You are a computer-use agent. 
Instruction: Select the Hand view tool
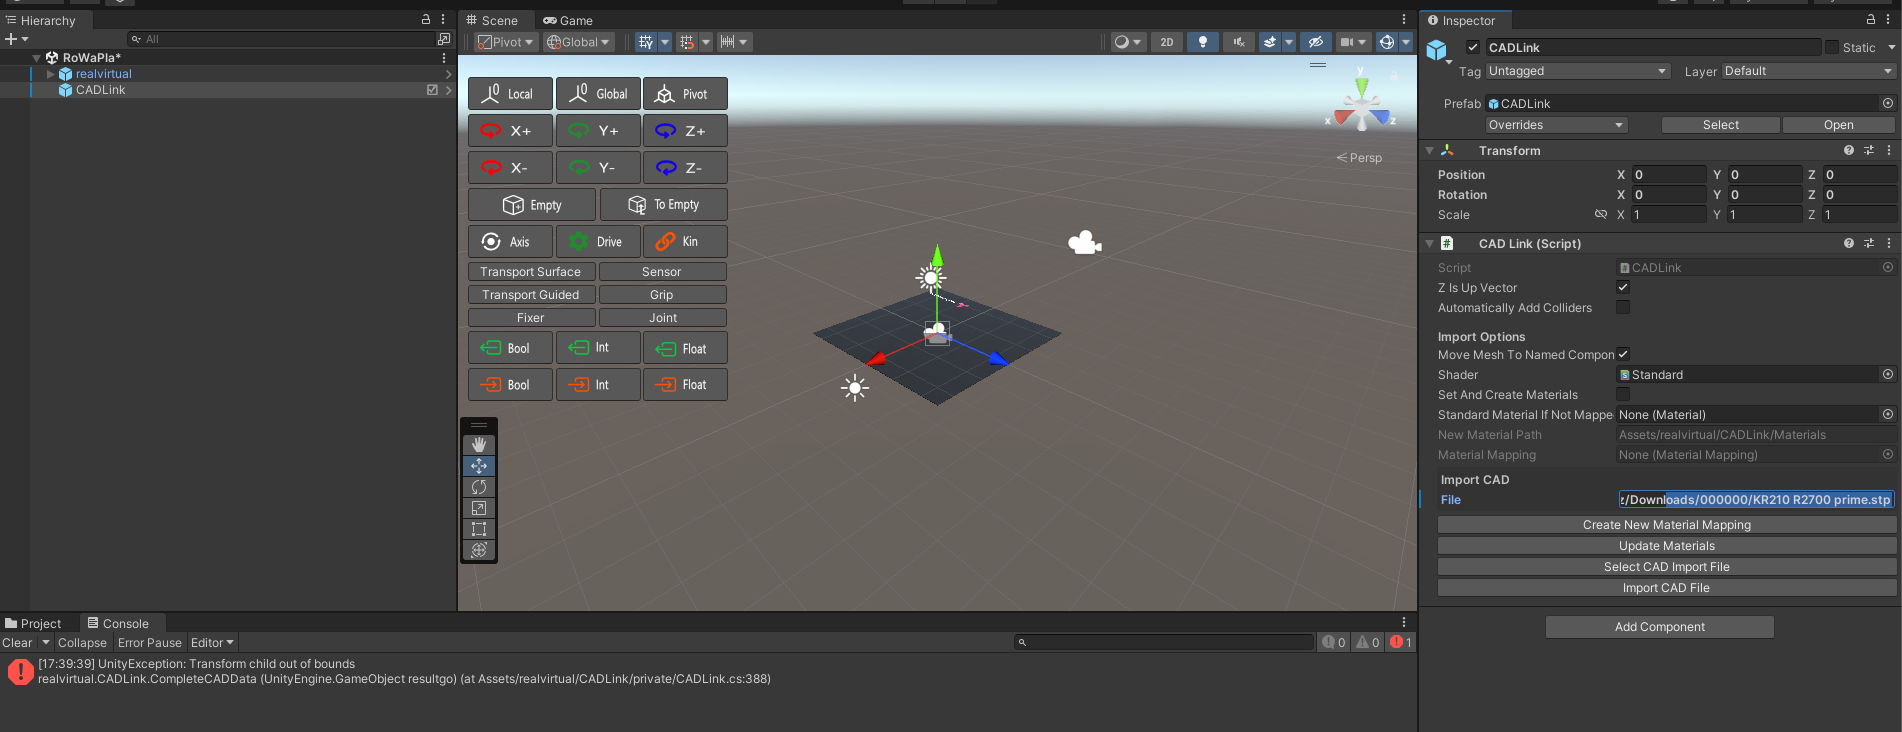[x=479, y=444]
